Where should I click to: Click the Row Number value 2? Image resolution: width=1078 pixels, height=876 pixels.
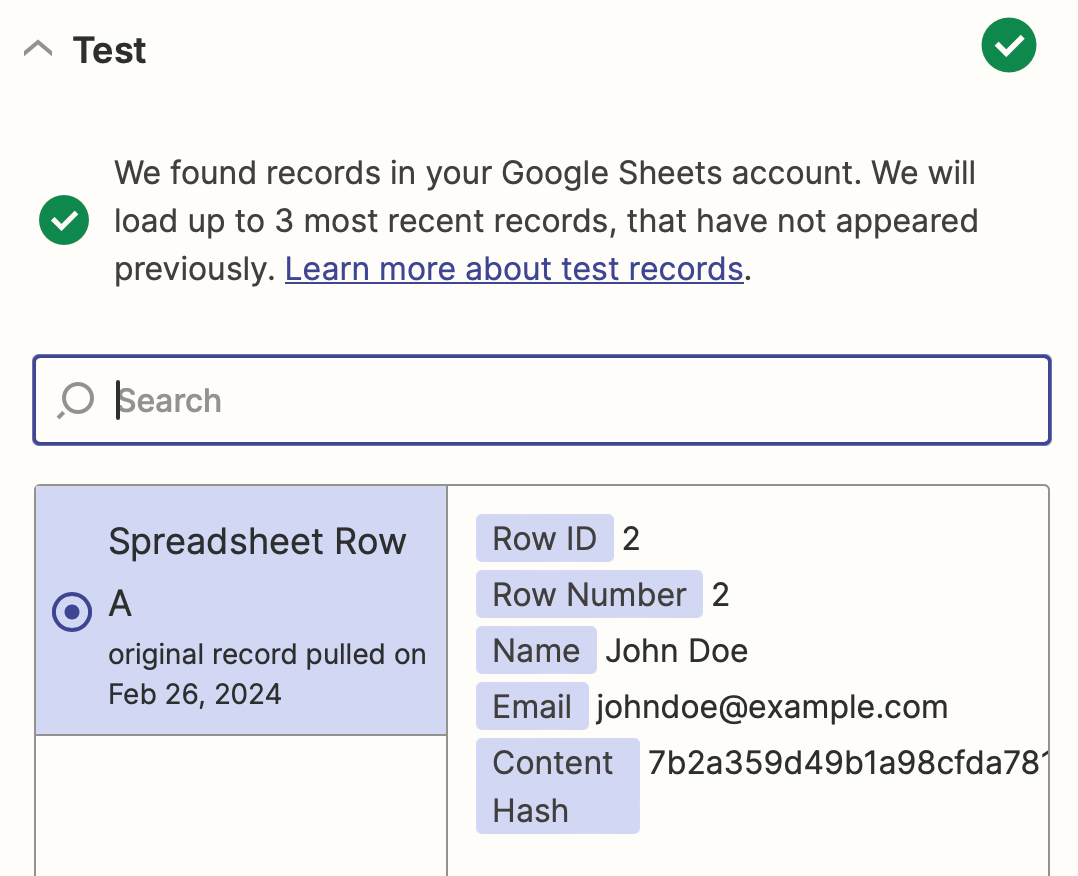coord(721,595)
